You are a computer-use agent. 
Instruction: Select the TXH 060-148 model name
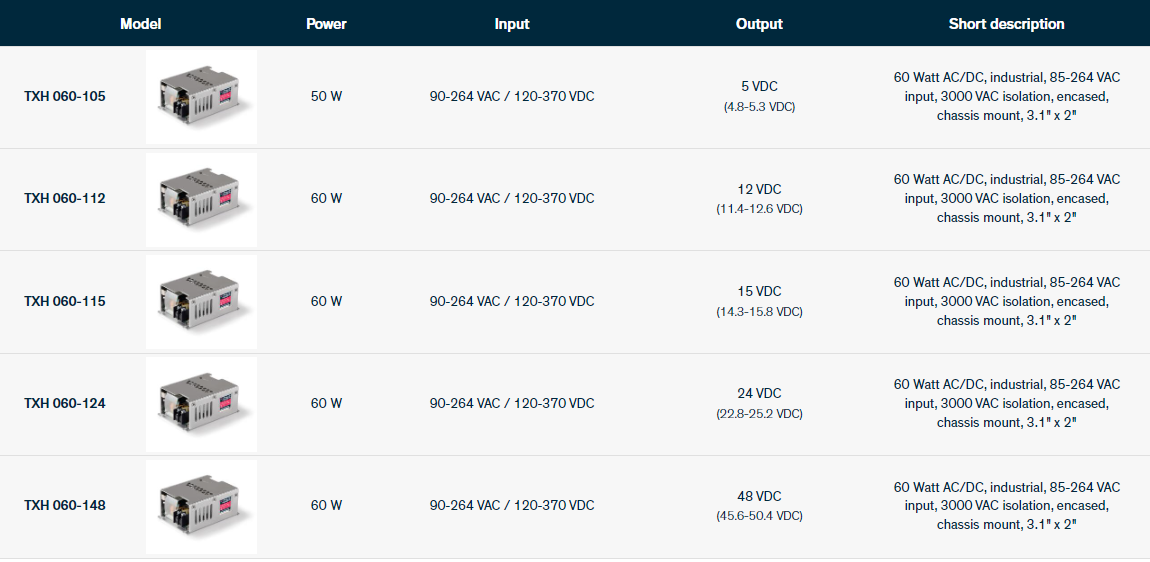pyautogui.click(x=65, y=505)
